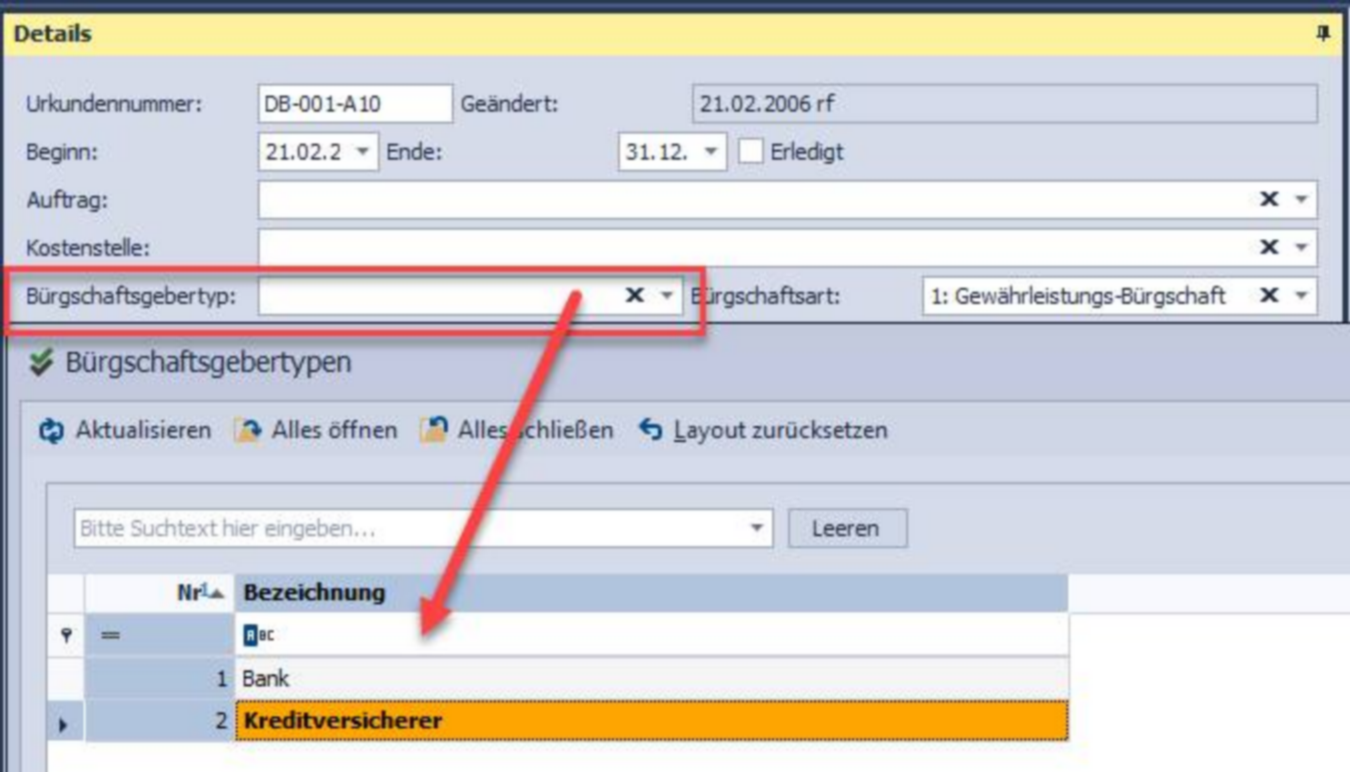Pin the Details panel
Viewport: 1350px width, 772px height.
[x=1323, y=34]
